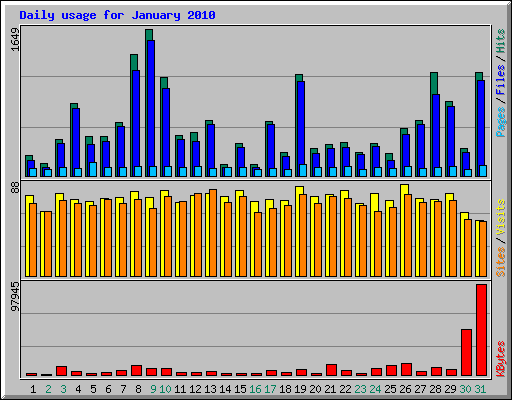Viewport: 512px width, 400px height.
Task: Select green day label "3"
Action: [63, 389]
